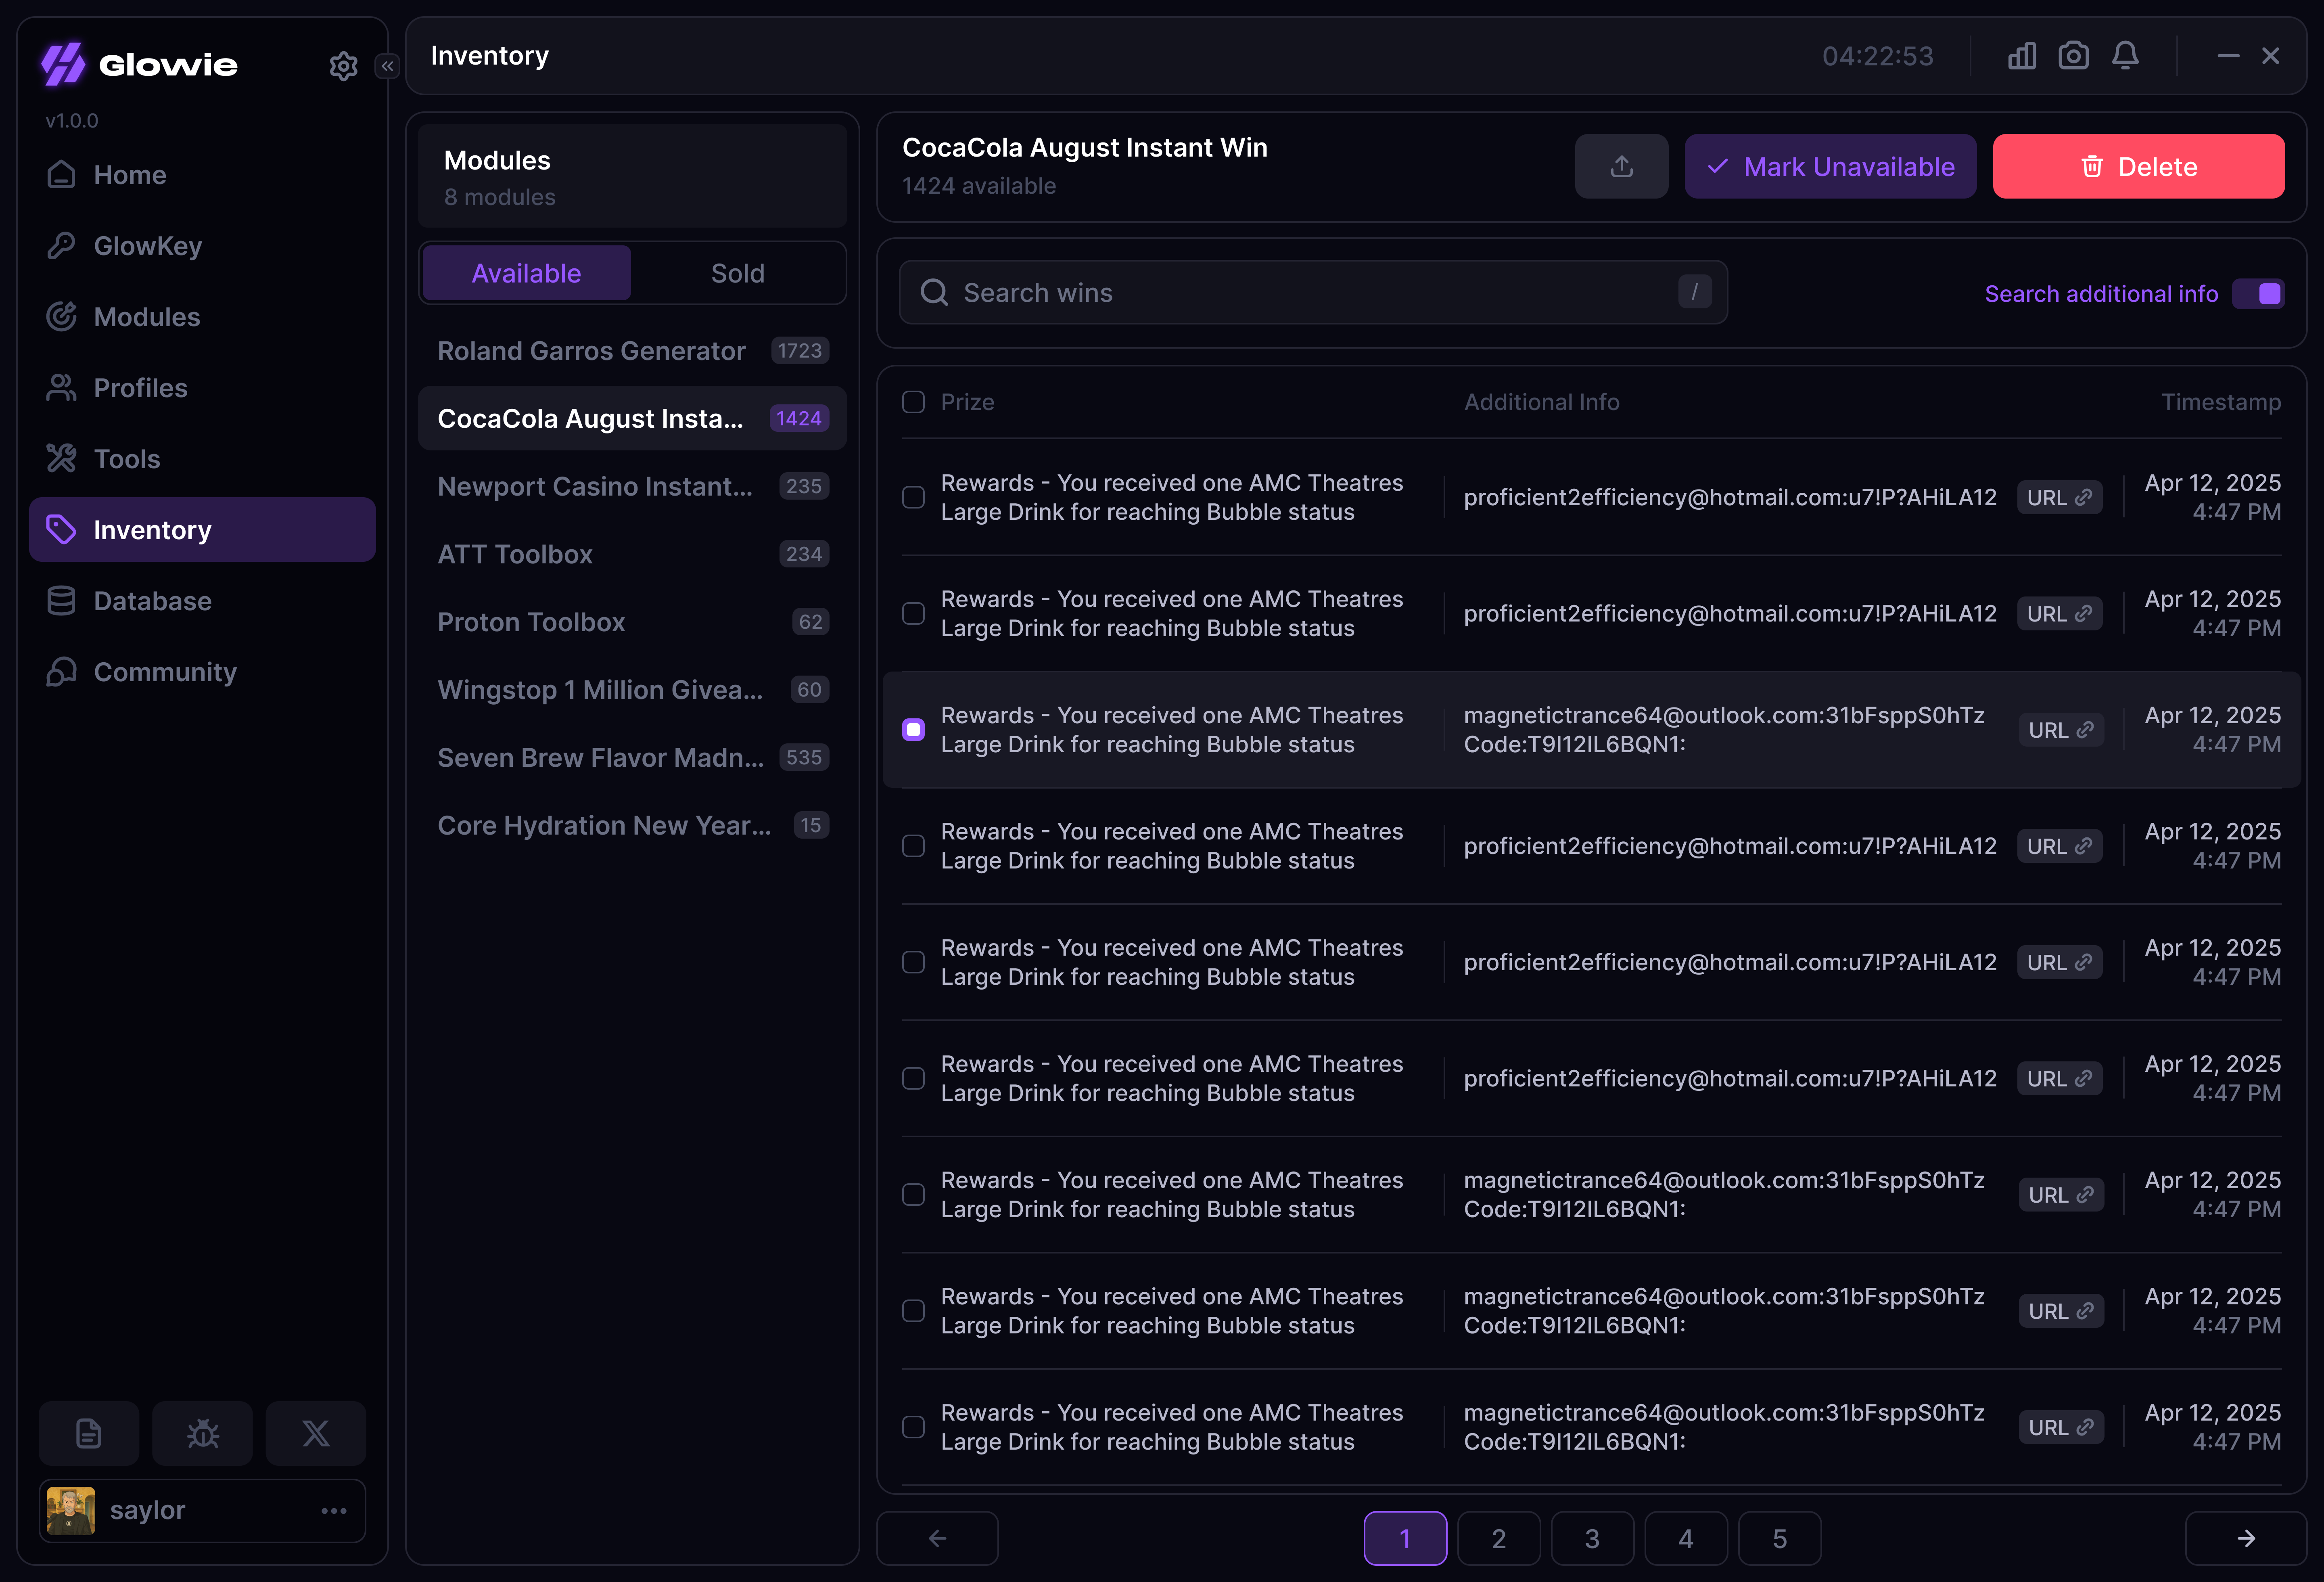
Task: Check the select-all Prize header checkbox
Action: pos(913,402)
